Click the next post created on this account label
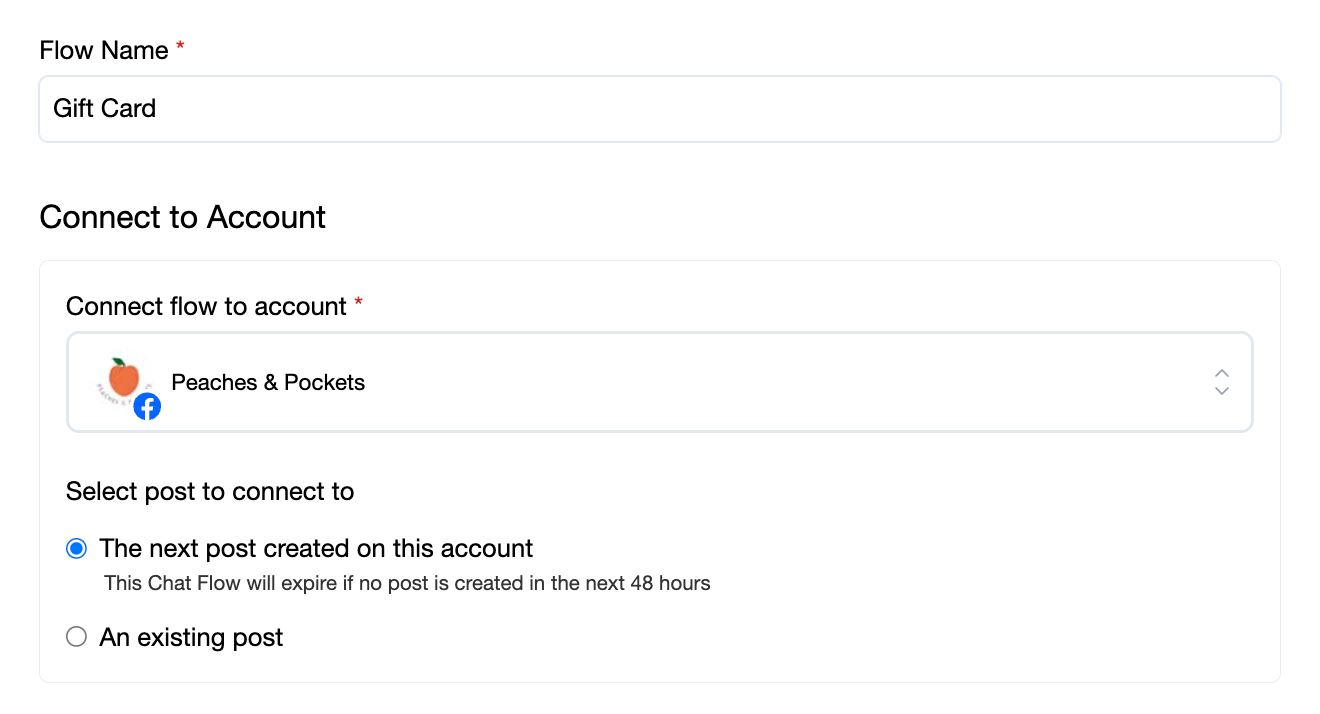1320x714 pixels. pos(316,548)
